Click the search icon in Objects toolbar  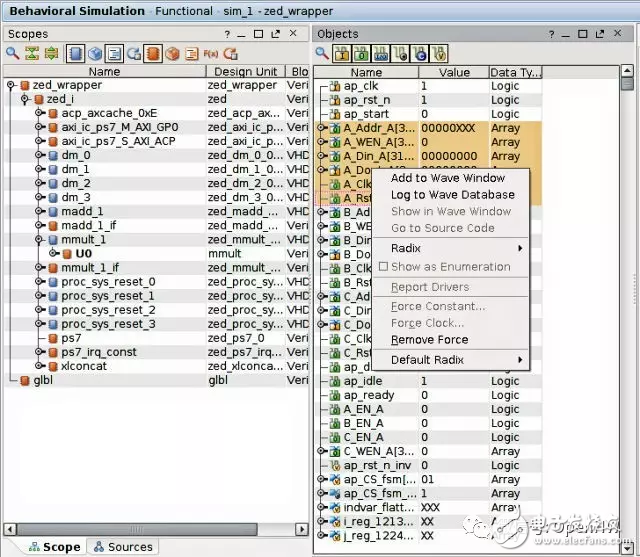tap(323, 53)
